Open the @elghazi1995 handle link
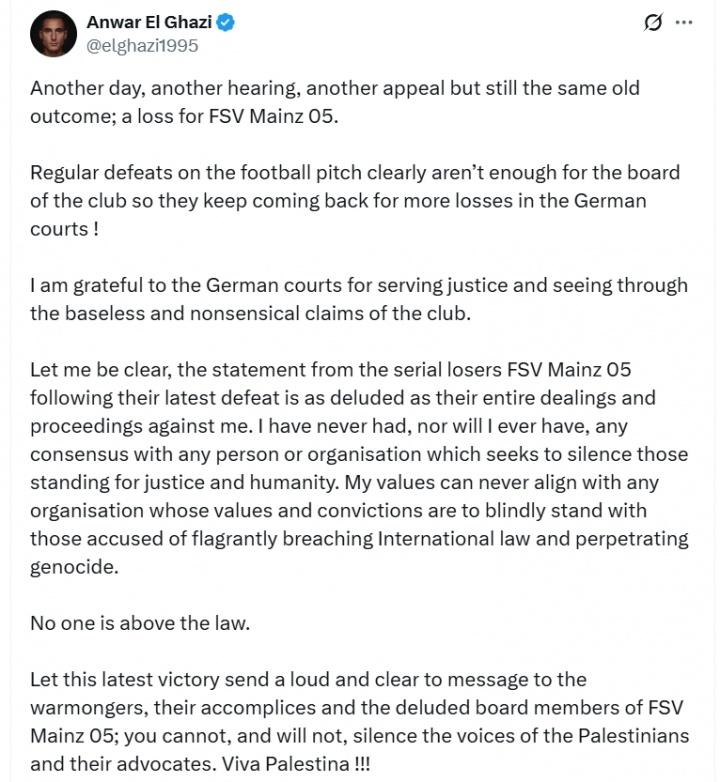Image resolution: width=720 pixels, height=782 pixels. tap(143, 45)
